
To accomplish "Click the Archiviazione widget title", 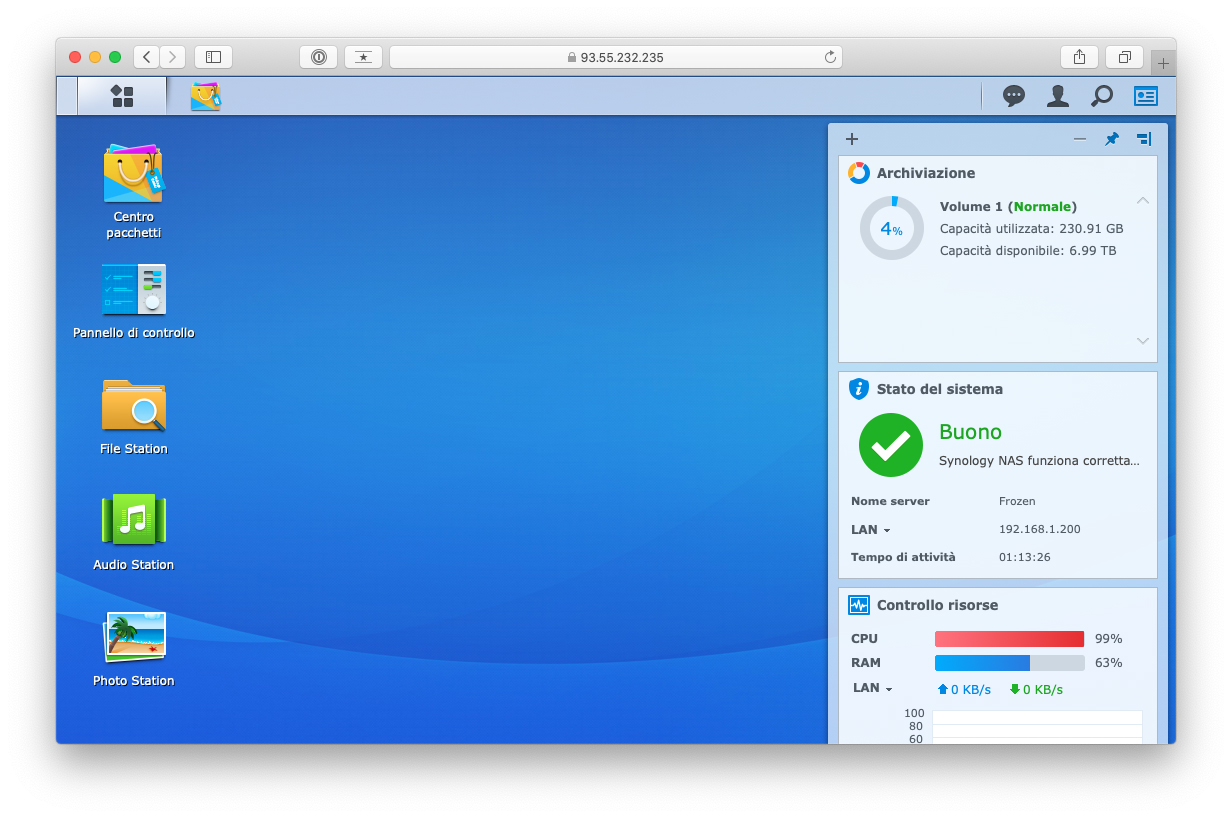I will click(926, 173).
